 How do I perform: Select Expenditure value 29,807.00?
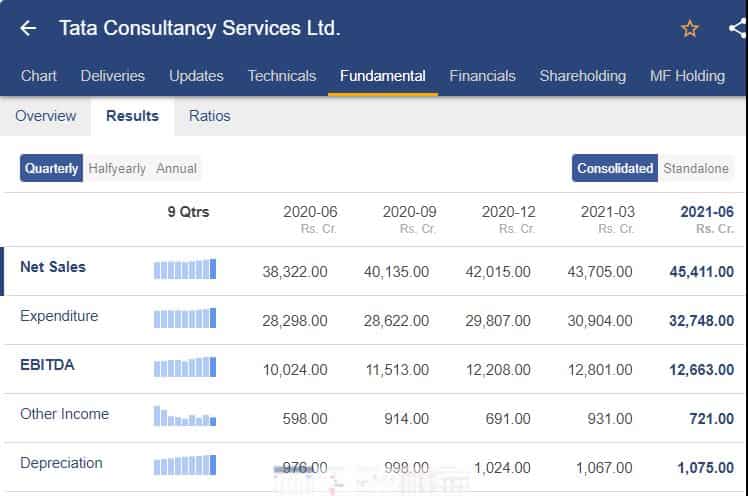498,321
